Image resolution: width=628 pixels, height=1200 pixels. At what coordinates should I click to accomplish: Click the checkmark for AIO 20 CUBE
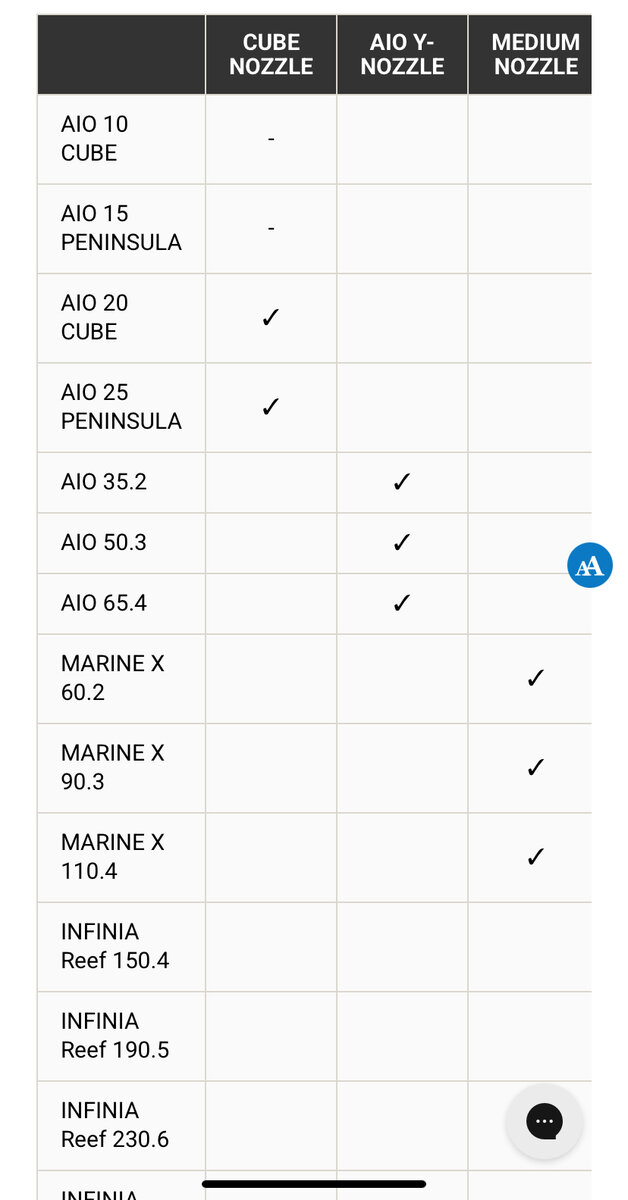pos(270,318)
